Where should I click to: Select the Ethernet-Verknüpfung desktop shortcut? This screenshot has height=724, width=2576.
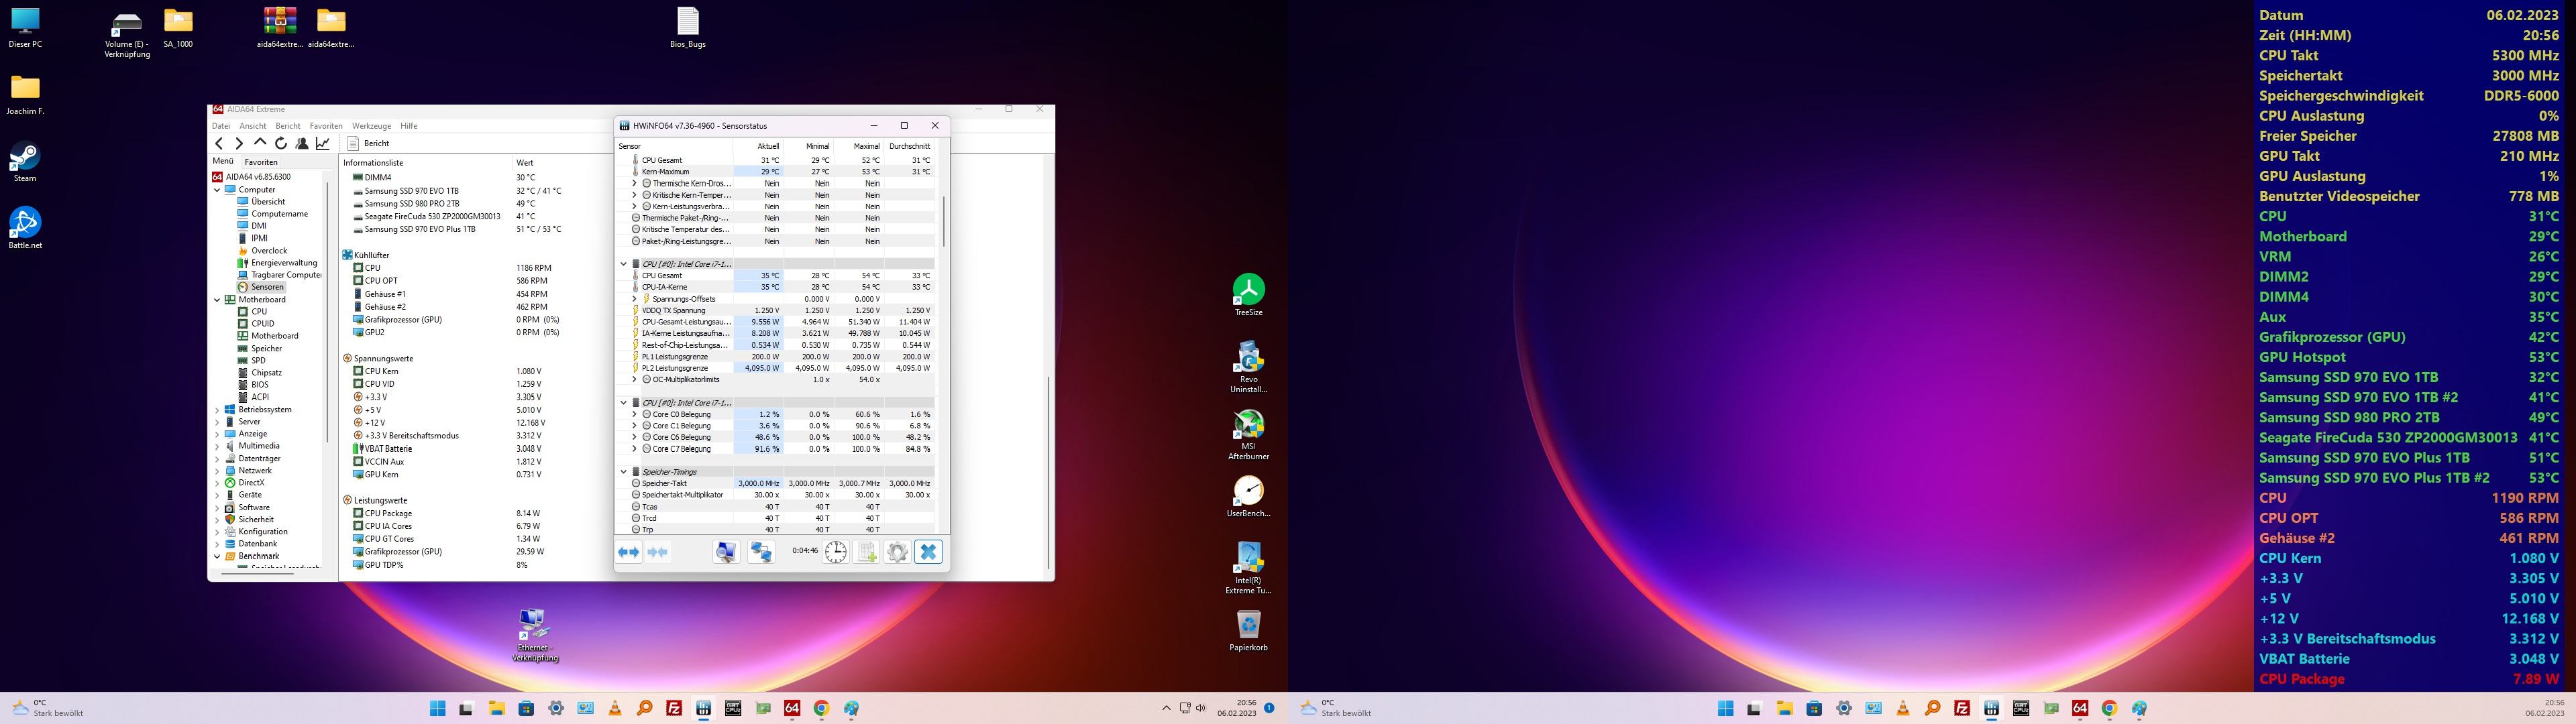click(x=535, y=636)
